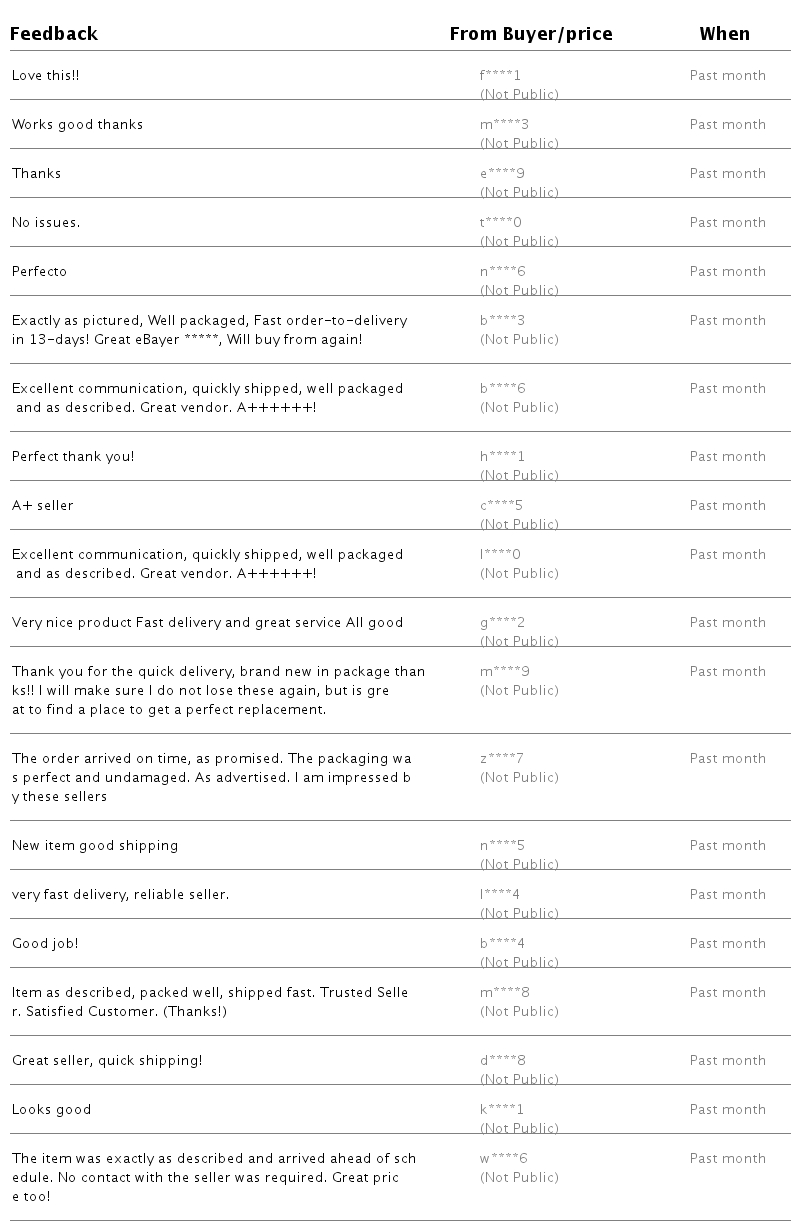Select 'Looks good' feedback comment
800x1221 pixels.
(51, 1109)
